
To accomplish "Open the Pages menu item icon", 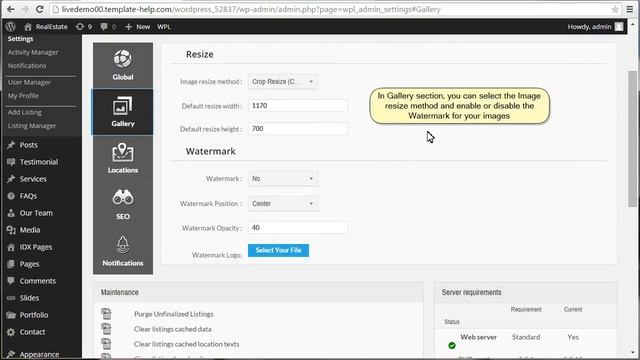I will tap(11, 264).
